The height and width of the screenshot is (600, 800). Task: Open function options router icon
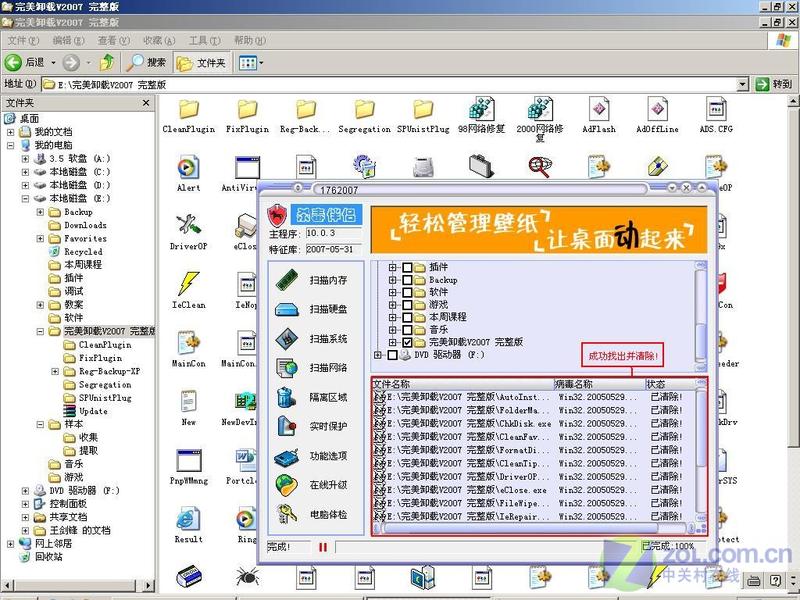pyautogui.click(x=287, y=457)
